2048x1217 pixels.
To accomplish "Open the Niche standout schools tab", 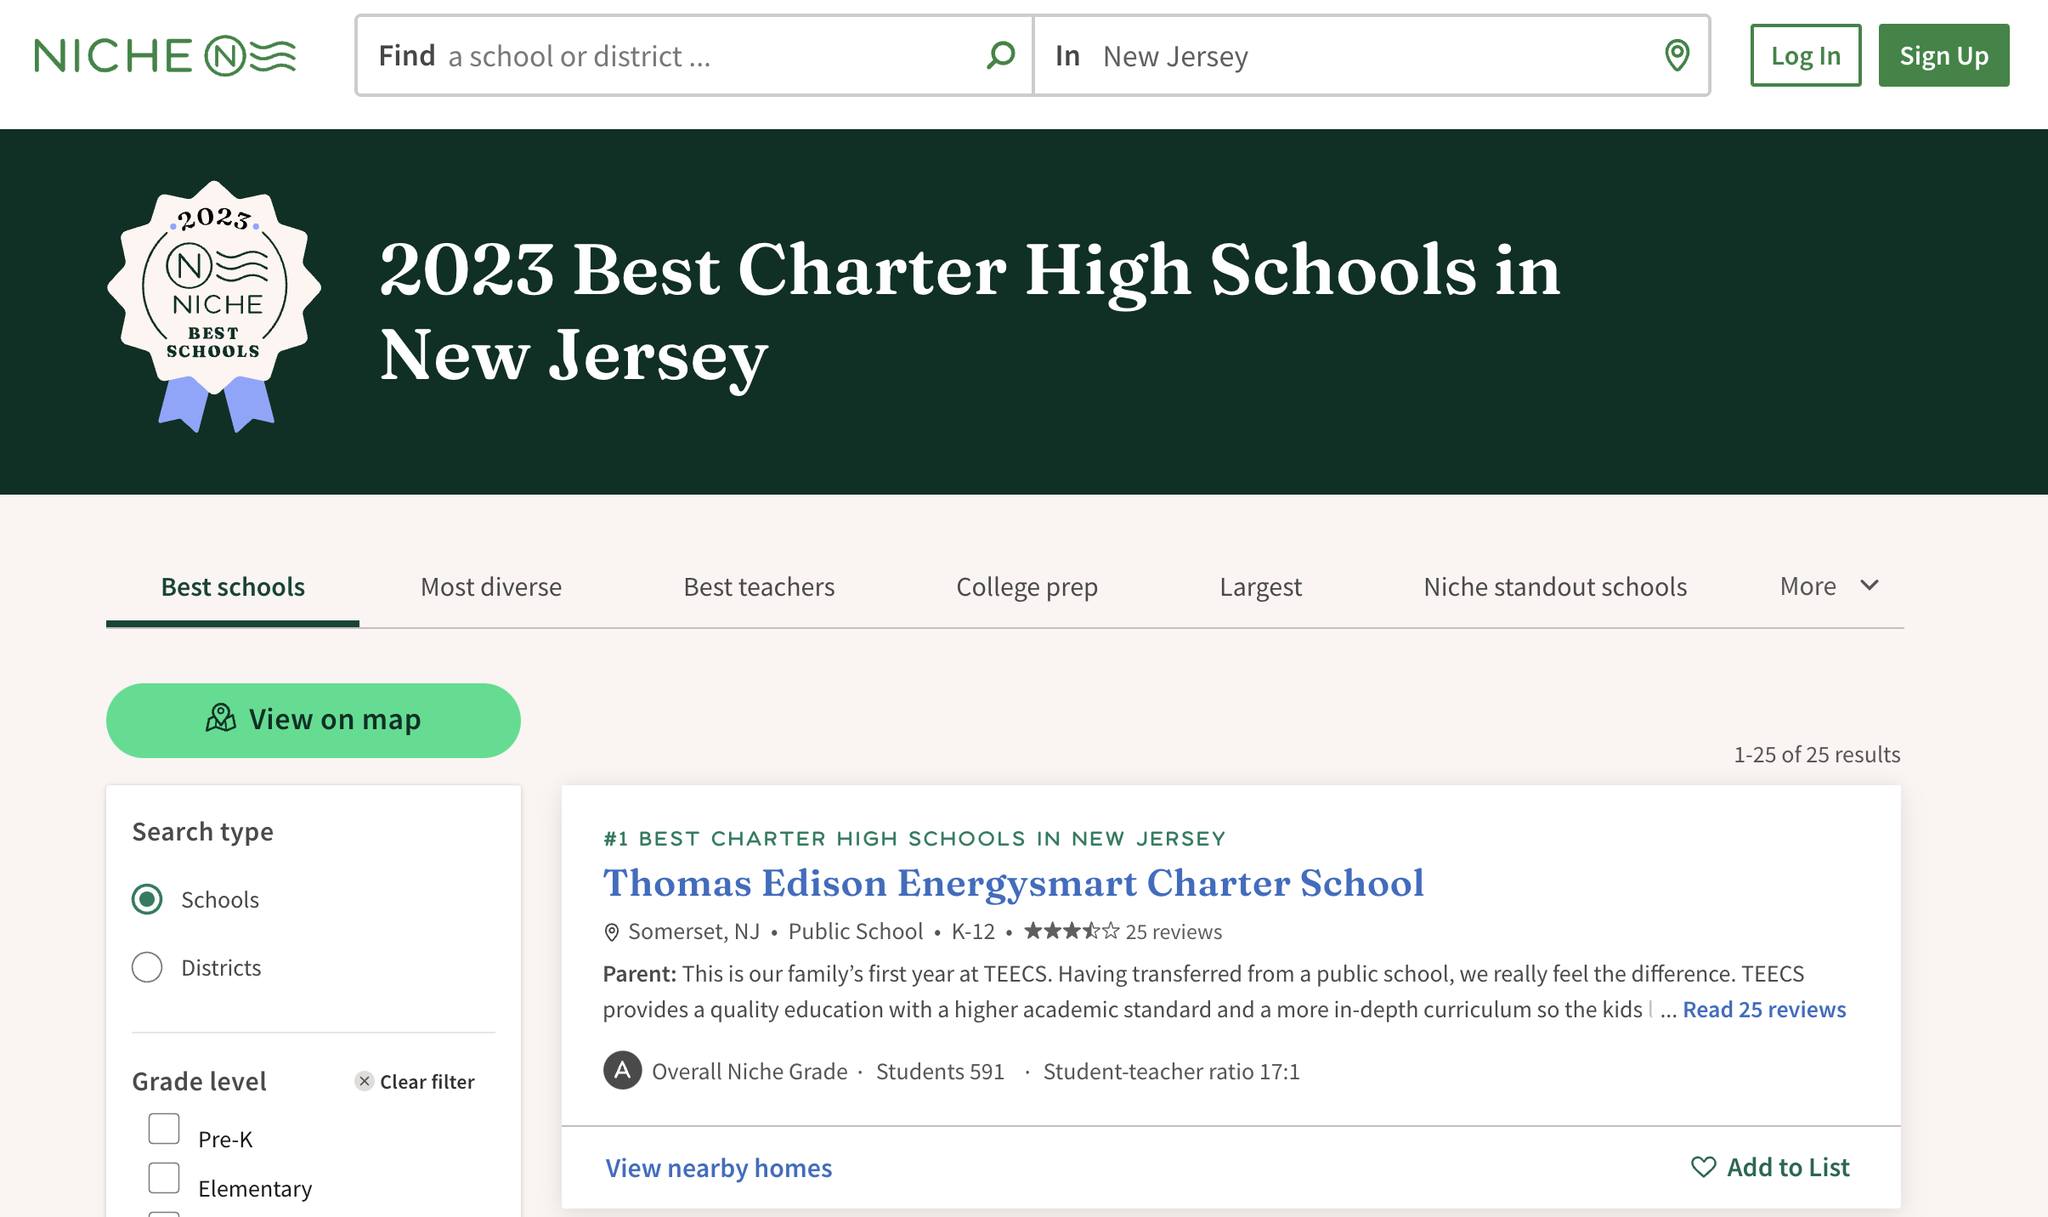I will pyautogui.click(x=1555, y=587).
